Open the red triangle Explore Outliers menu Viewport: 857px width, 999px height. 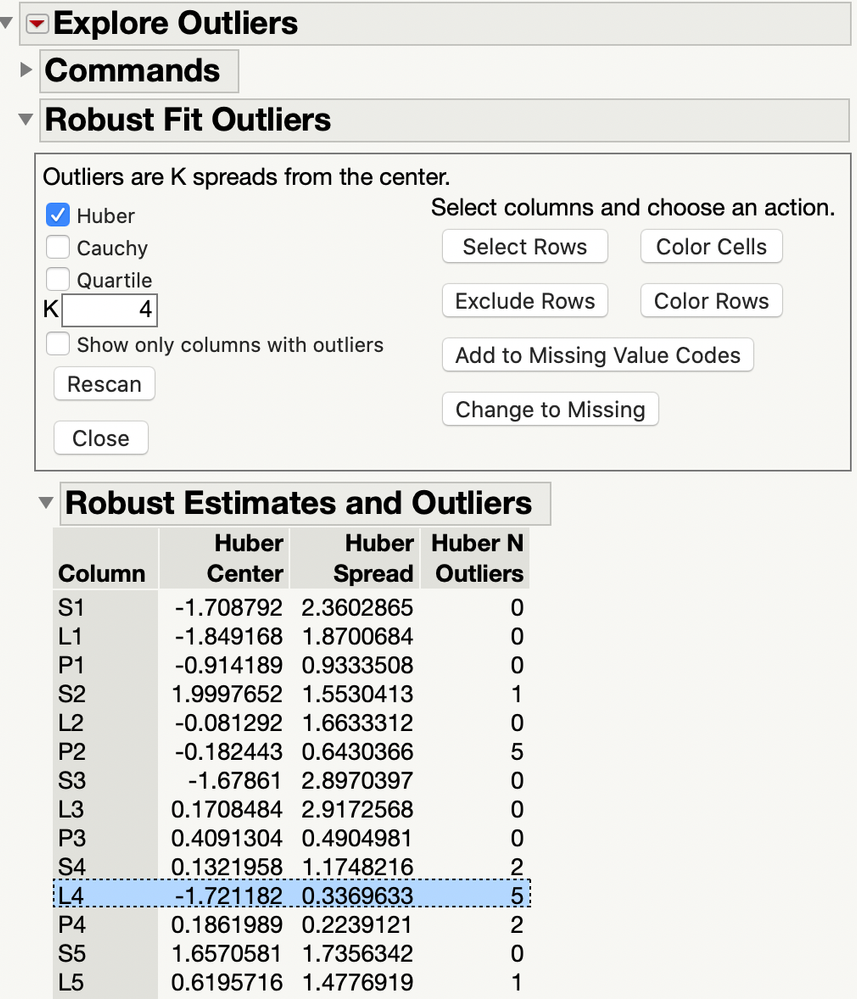(x=37, y=23)
